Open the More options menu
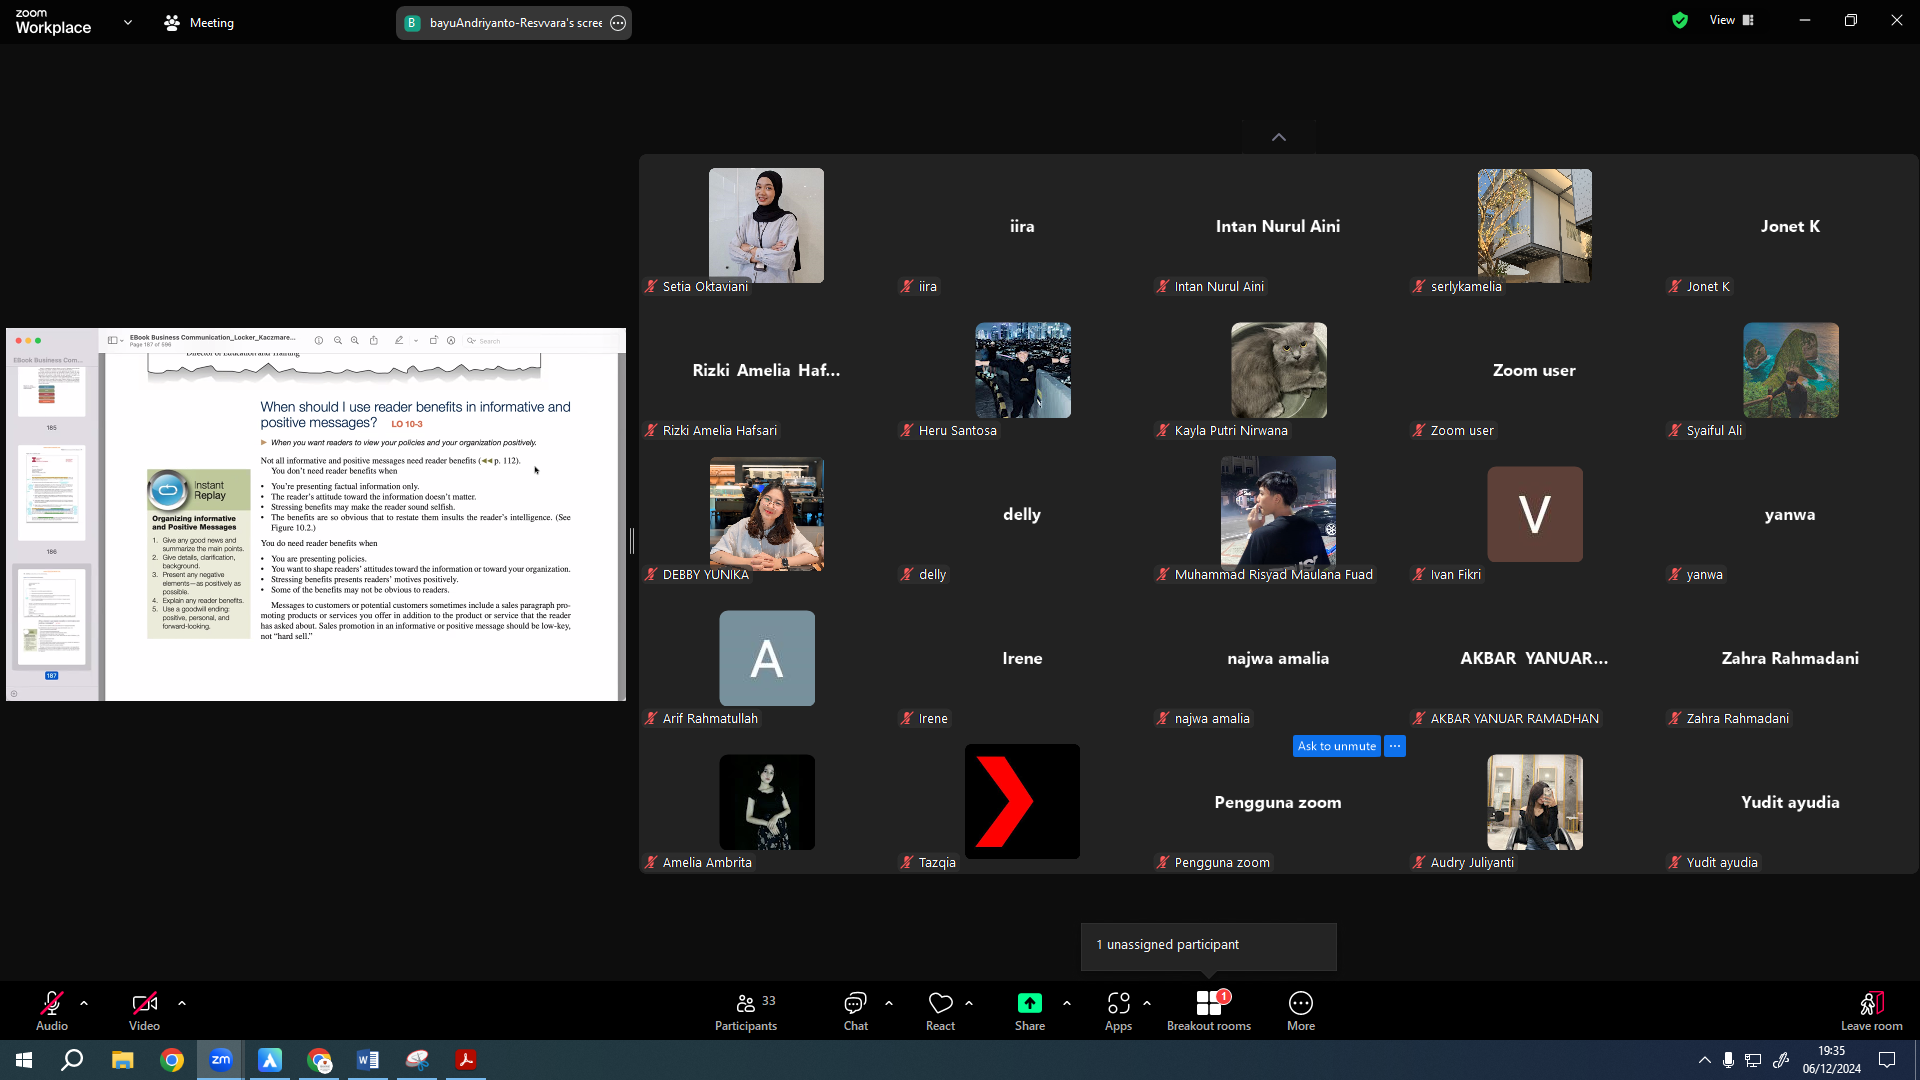Screen dimensions: 1920x1080 point(1301,1010)
